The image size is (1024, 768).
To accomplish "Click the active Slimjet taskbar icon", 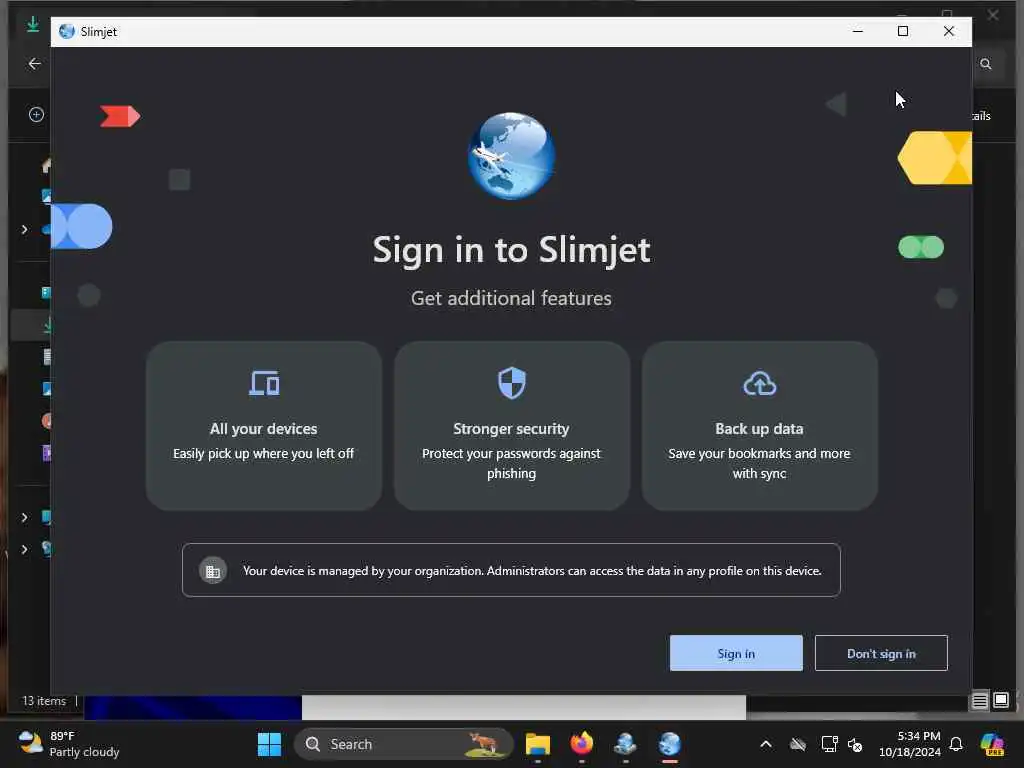I will [669, 743].
